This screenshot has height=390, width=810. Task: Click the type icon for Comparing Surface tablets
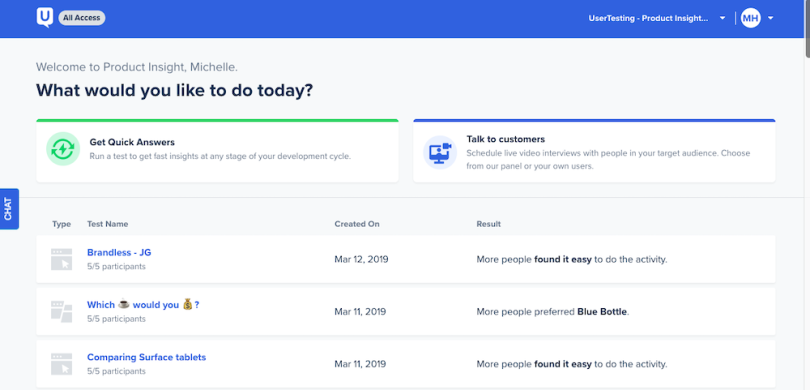coord(61,364)
